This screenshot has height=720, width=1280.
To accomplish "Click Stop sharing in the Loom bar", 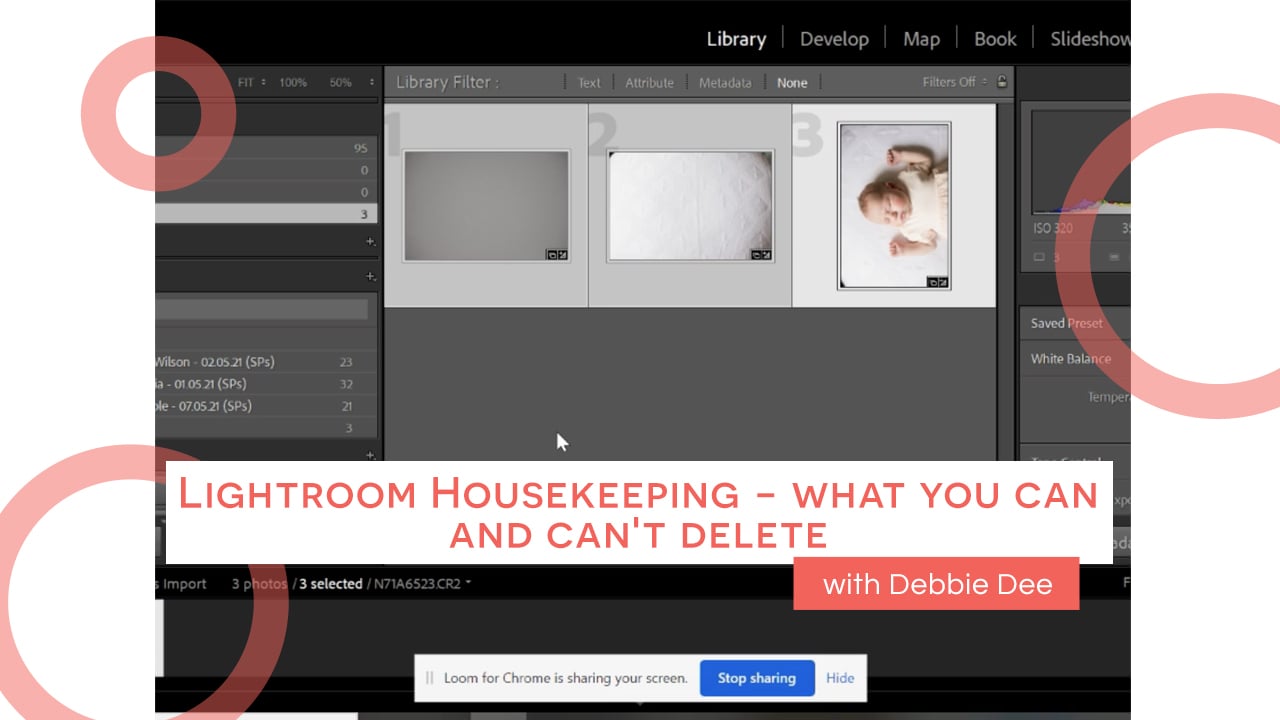I will (x=757, y=678).
